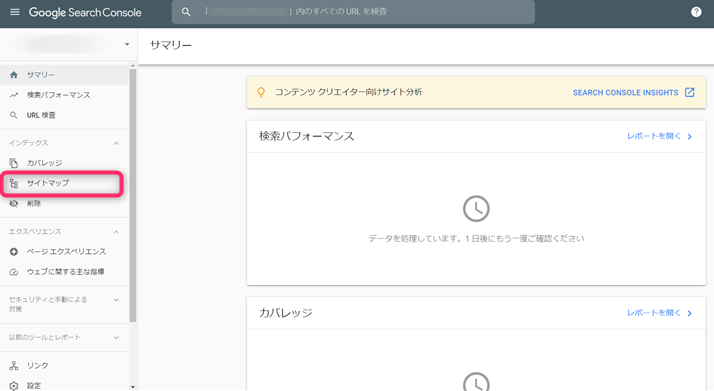Click the external-link icon next to SEARCH CONSOLE INSIGHTS
The image size is (714, 391).
[x=690, y=92]
